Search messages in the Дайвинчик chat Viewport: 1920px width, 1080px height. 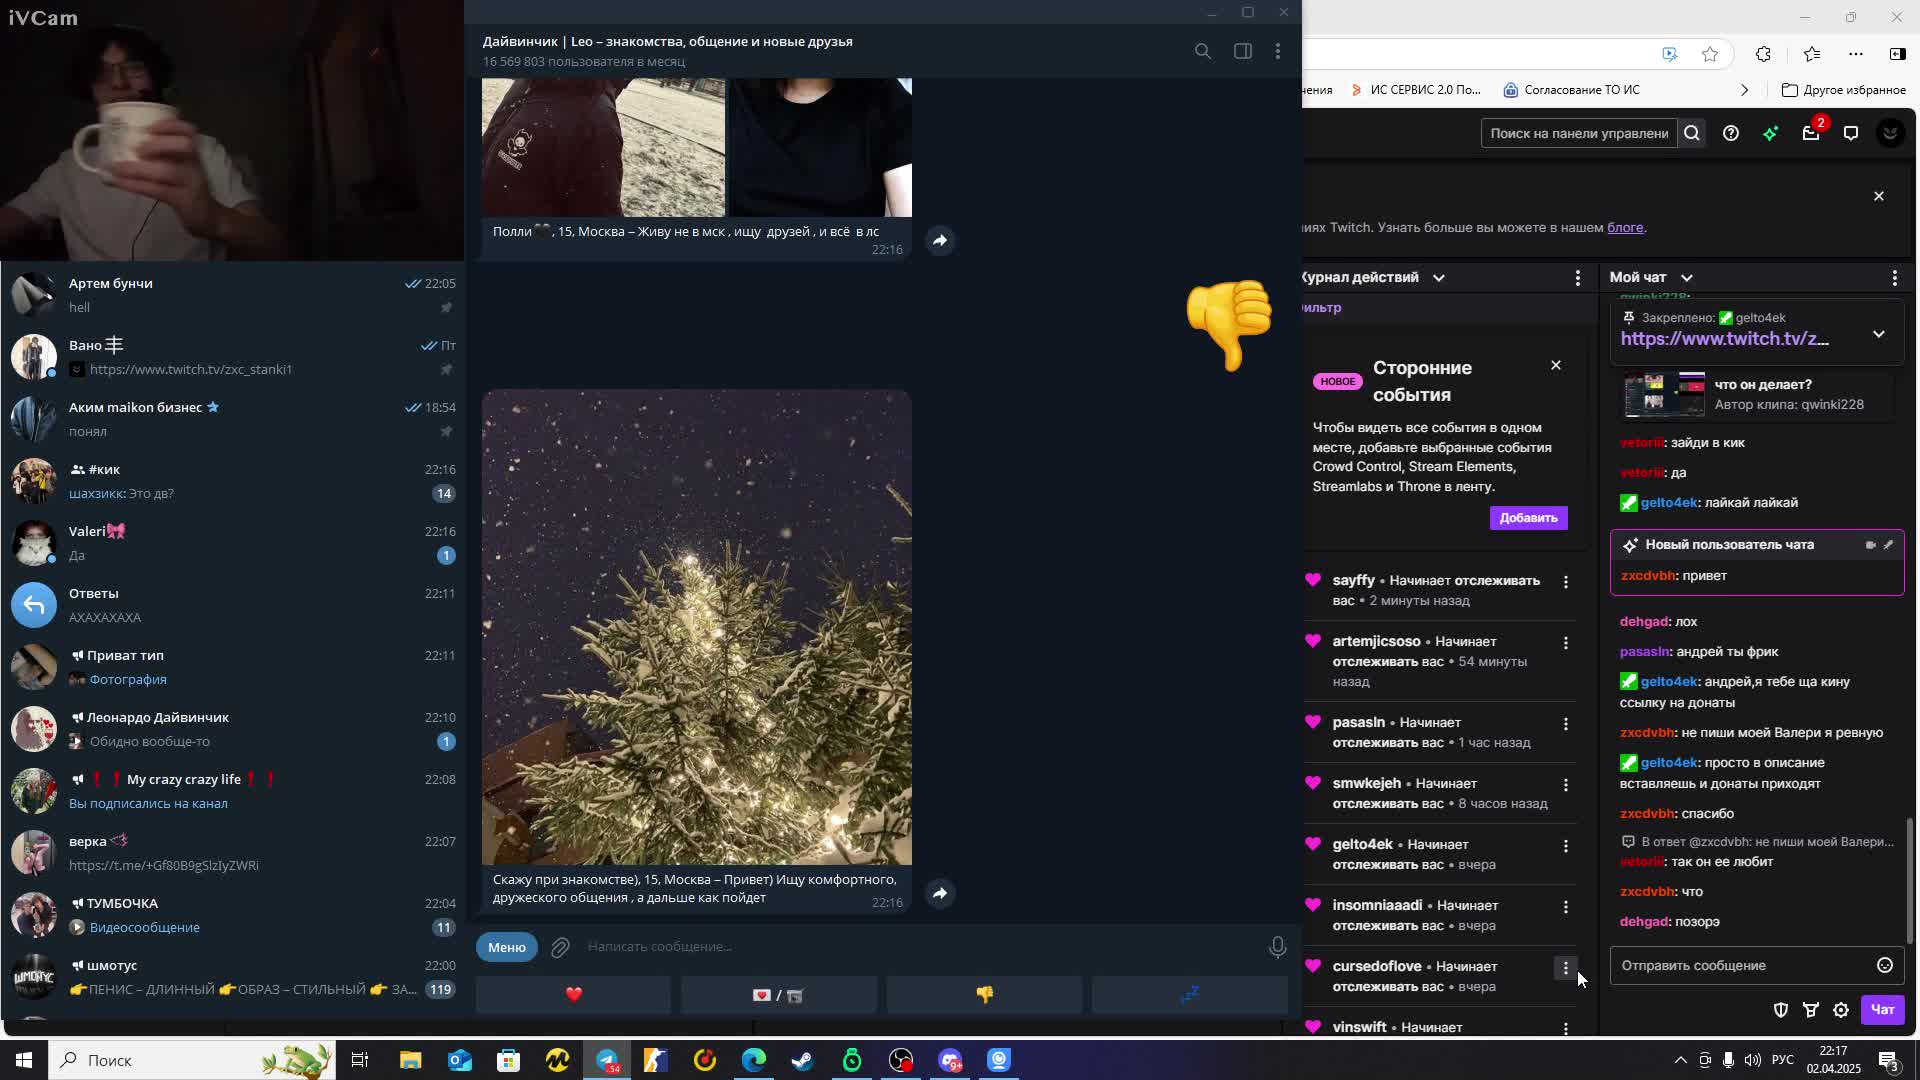tap(1202, 51)
